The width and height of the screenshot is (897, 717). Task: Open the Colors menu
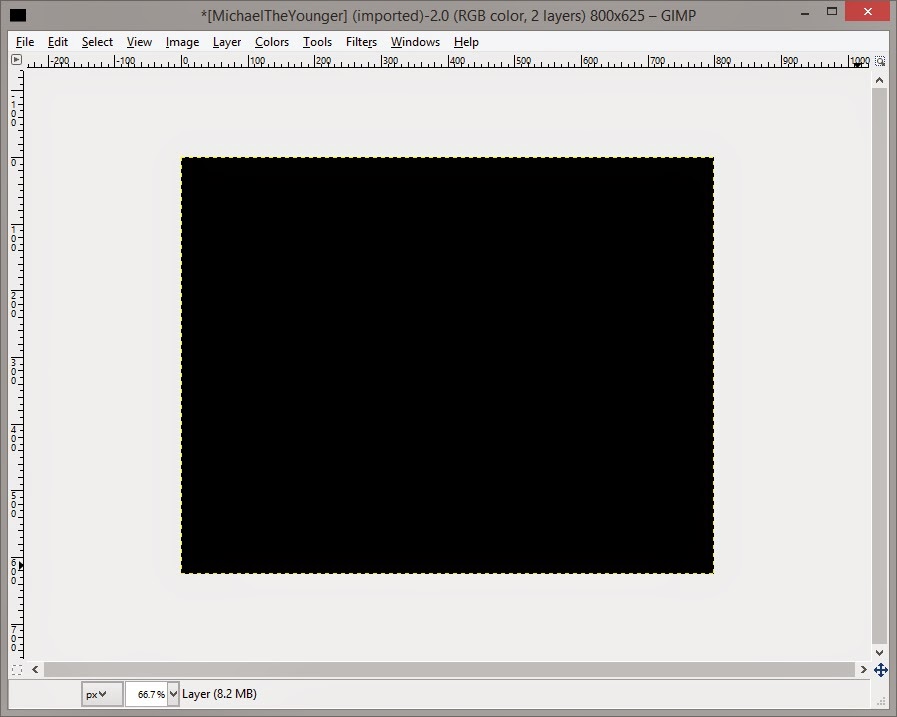point(271,42)
